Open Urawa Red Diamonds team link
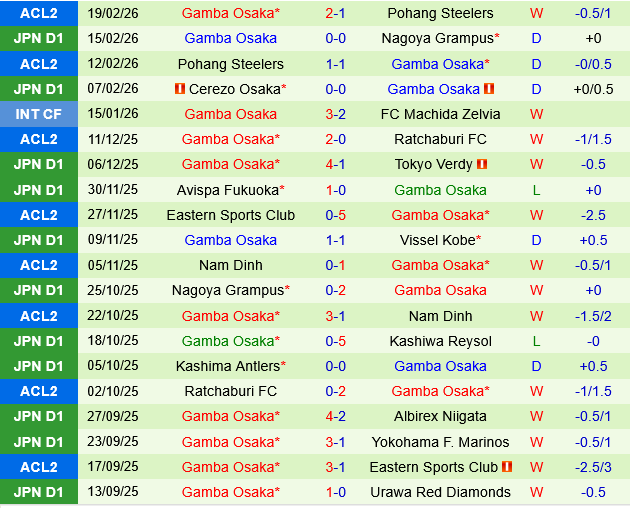This screenshot has width=630, height=508. tap(440, 492)
